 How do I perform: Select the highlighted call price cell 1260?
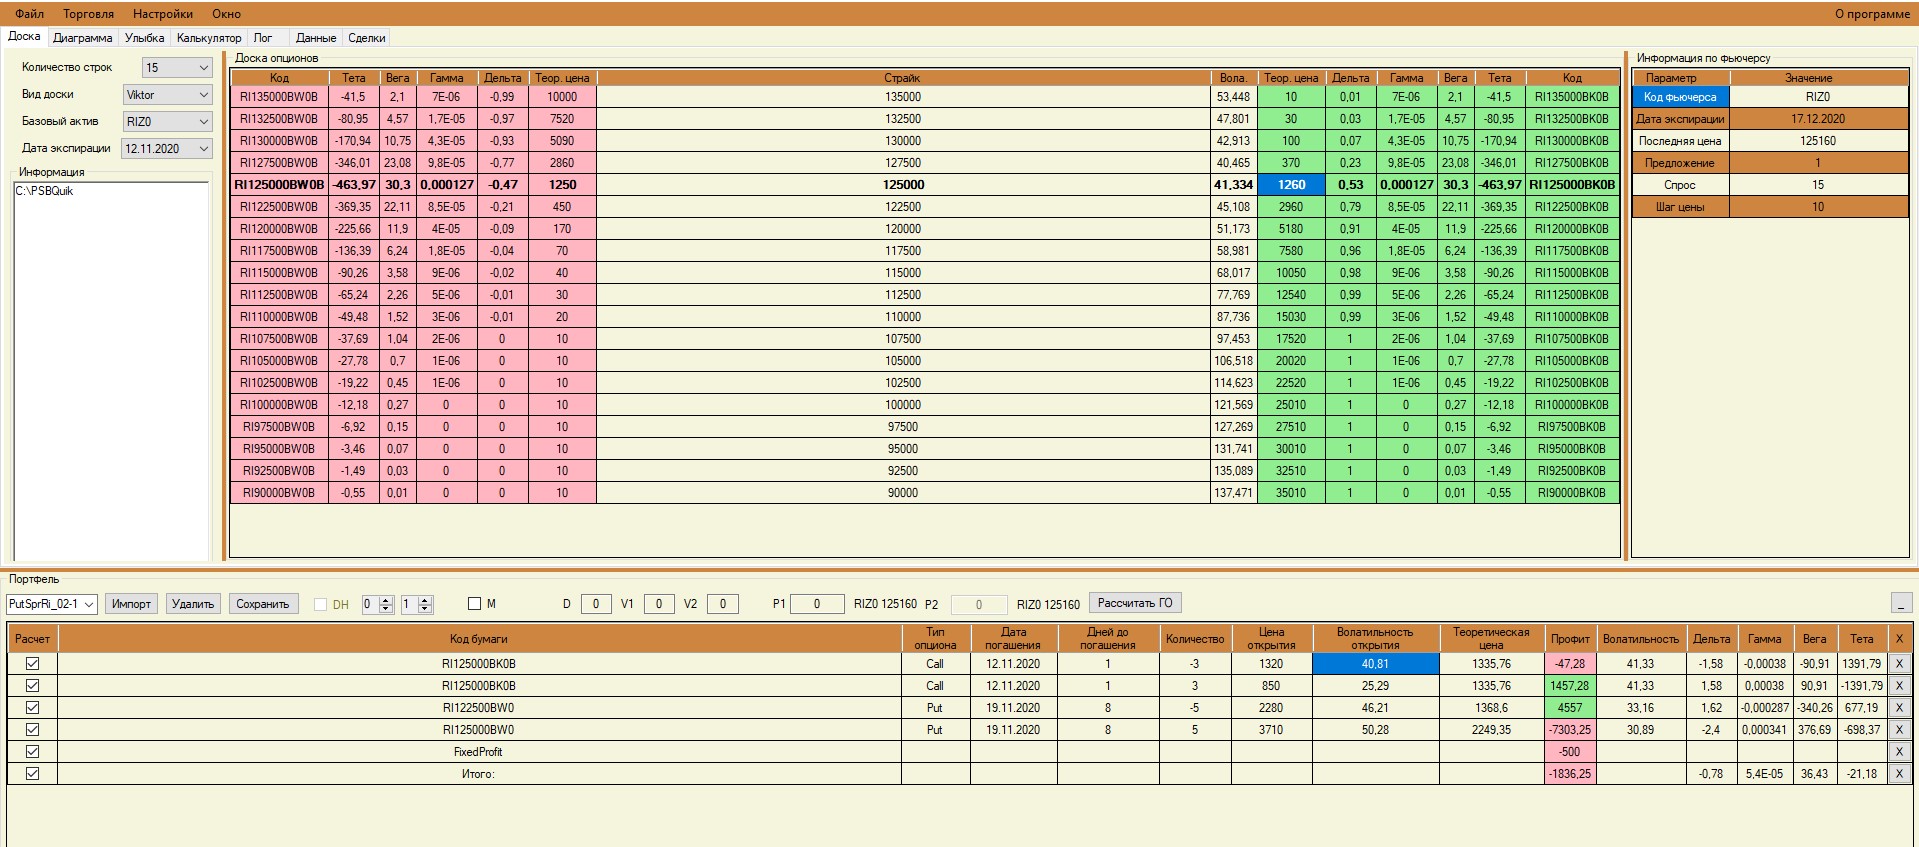click(x=1291, y=185)
